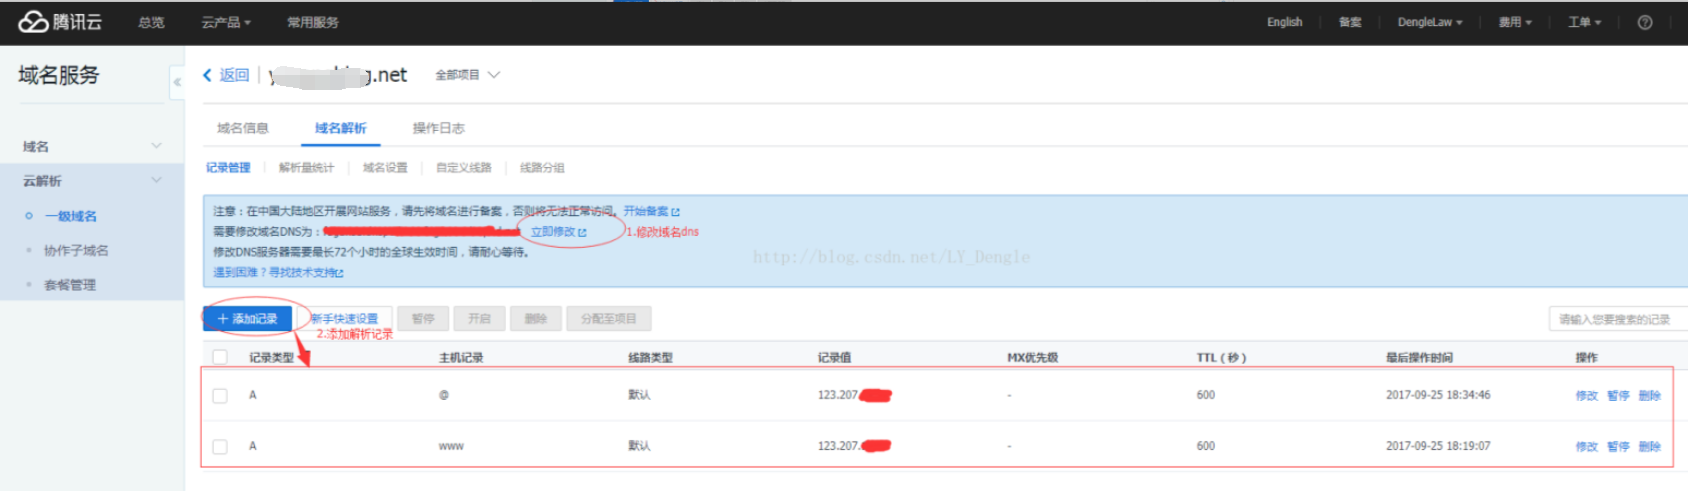Open 备案 in the top bar

click(x=1350, y=22)
